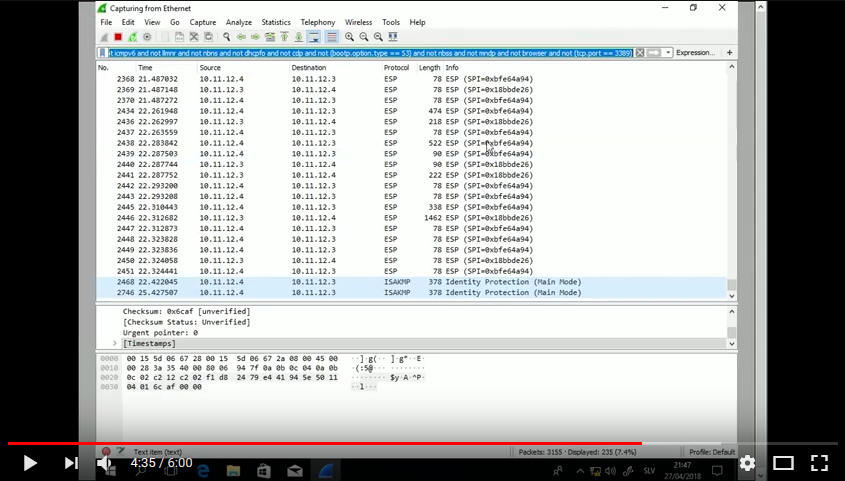Click details pane scrollbar down arrow
Screen dimensions: 845x481
pyautogui.click(x=731, y=344)
